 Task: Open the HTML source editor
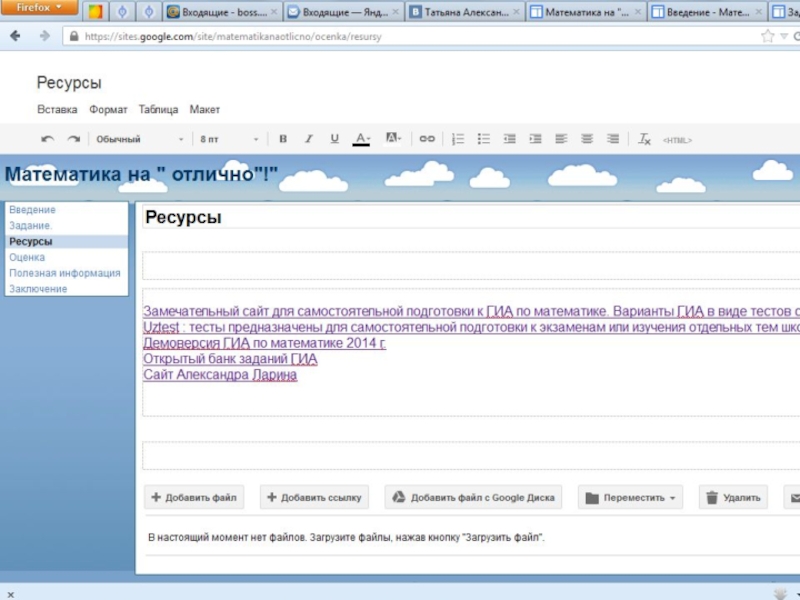click(677, 140)
